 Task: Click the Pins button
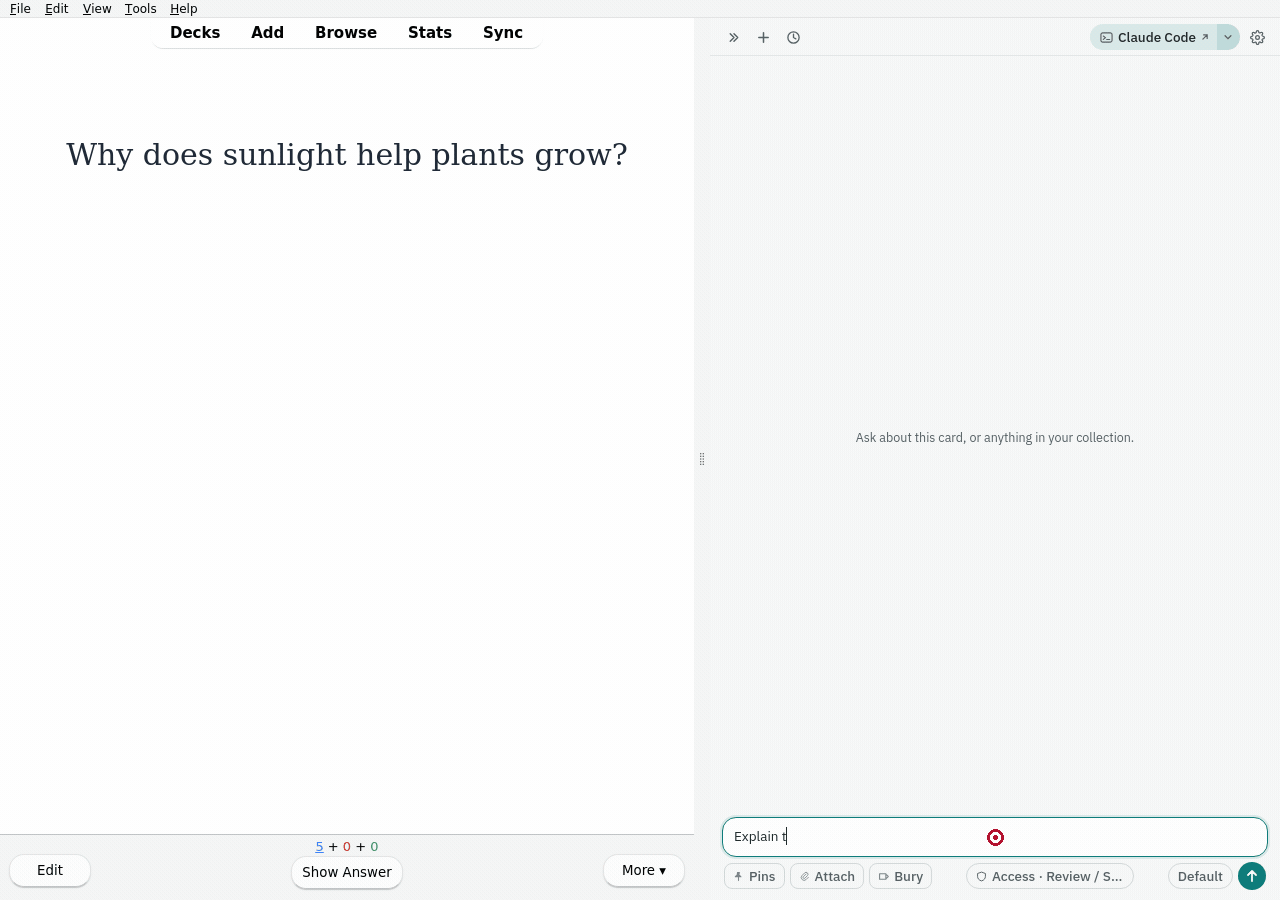point(754,876)
